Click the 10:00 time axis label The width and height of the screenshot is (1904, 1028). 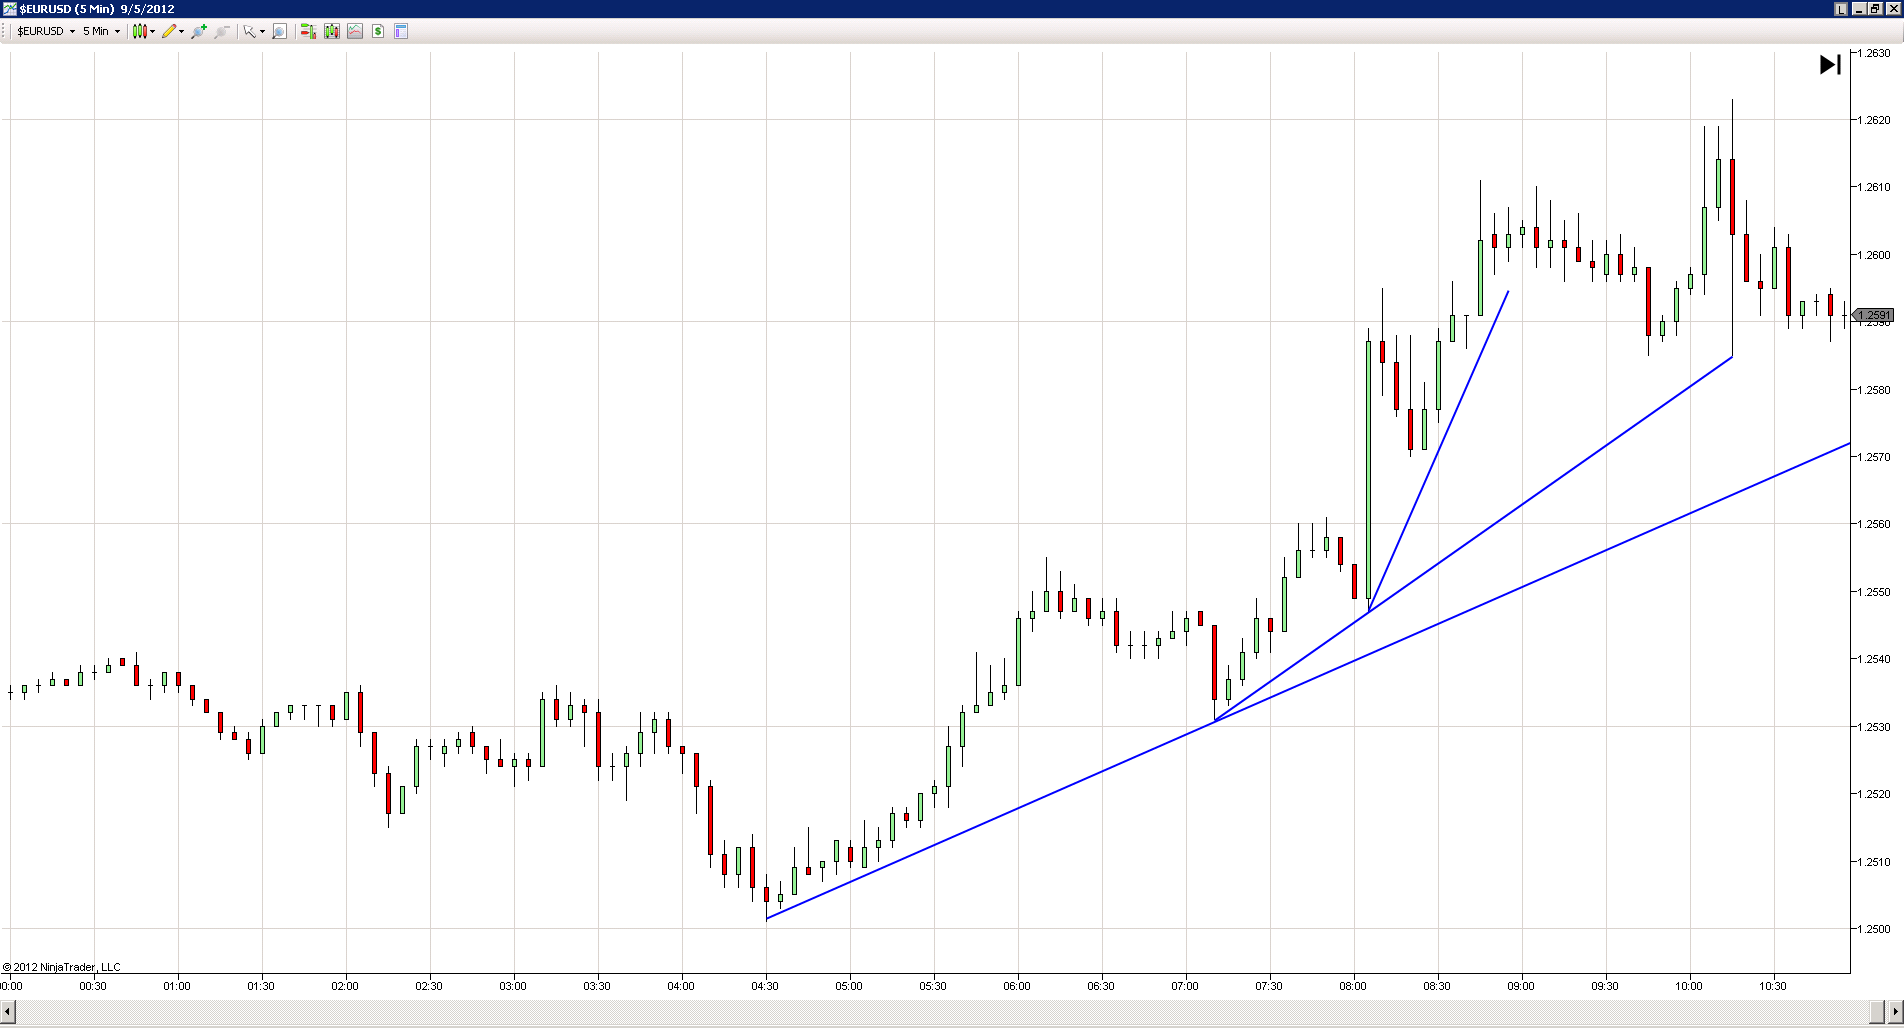coord(1689,986)
